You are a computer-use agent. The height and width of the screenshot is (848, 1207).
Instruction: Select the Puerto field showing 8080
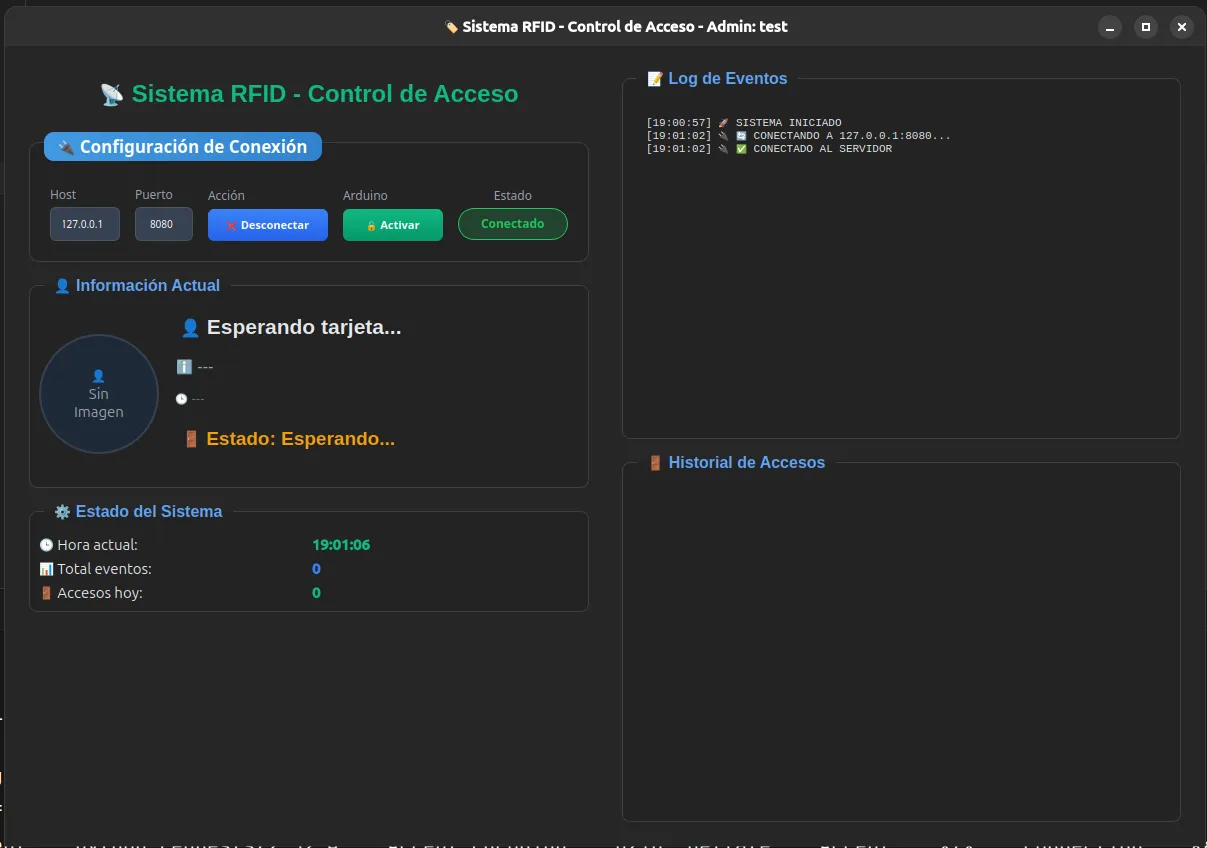tap(164, 224)
